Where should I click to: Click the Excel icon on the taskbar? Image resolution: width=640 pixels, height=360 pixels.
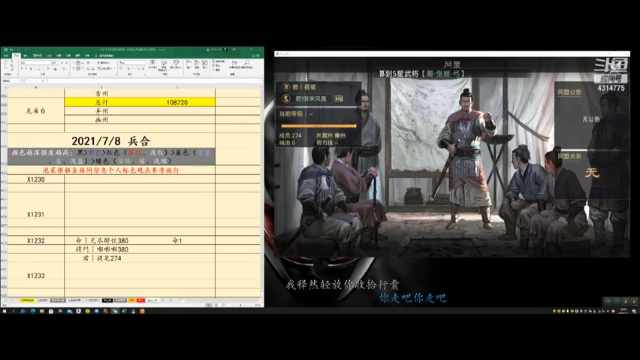point(124,311)
